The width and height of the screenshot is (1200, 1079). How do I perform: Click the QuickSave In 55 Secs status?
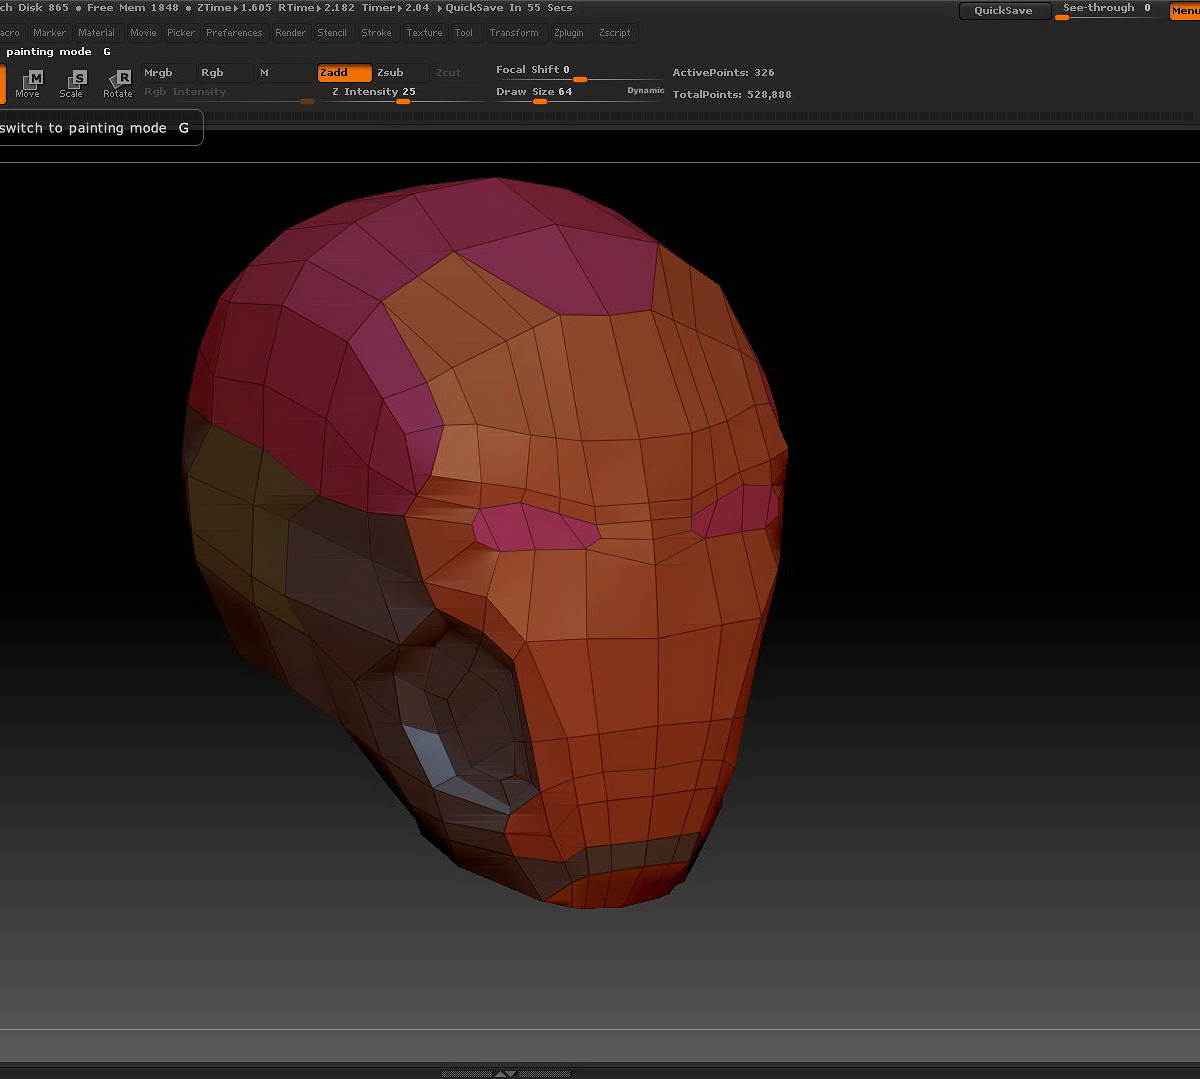509,8
